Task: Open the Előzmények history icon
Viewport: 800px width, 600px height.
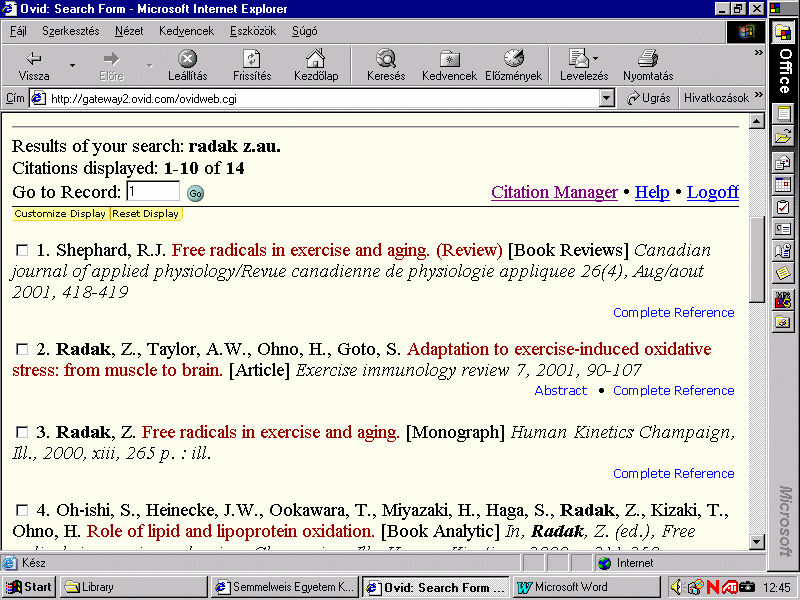Action: (x=514, y=58)
